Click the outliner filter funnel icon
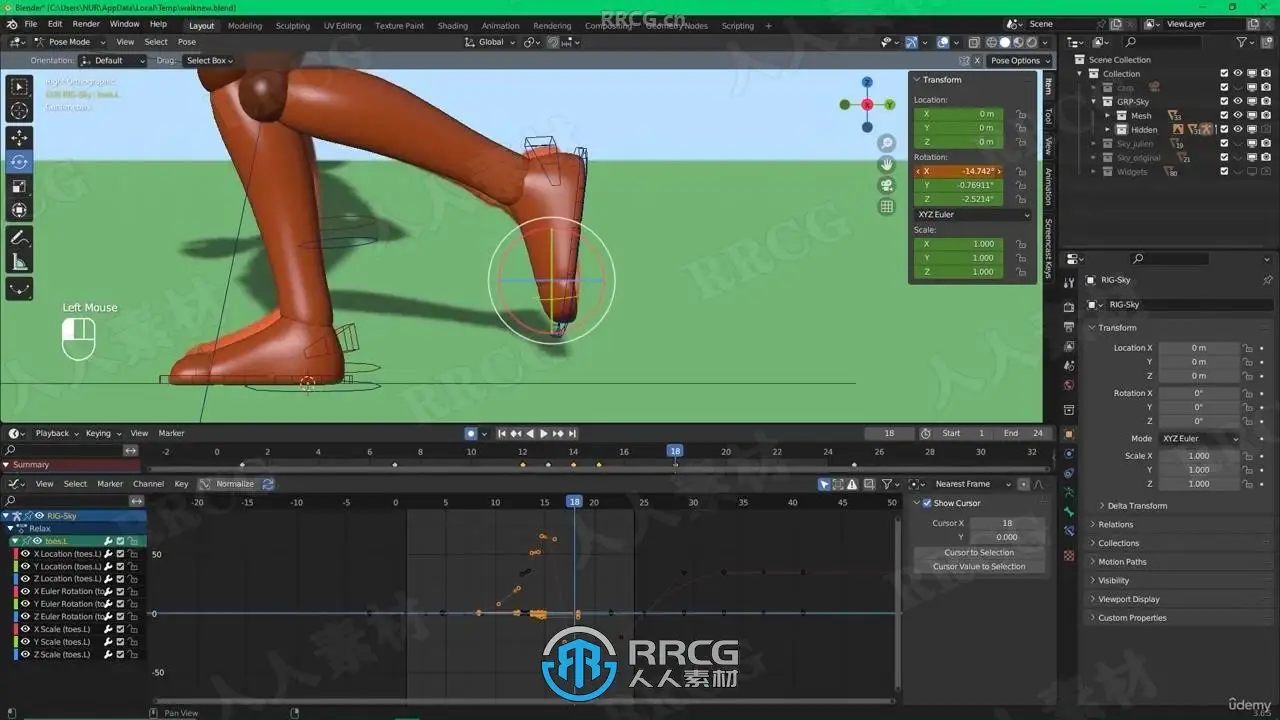 click(x=1242, y=42)
